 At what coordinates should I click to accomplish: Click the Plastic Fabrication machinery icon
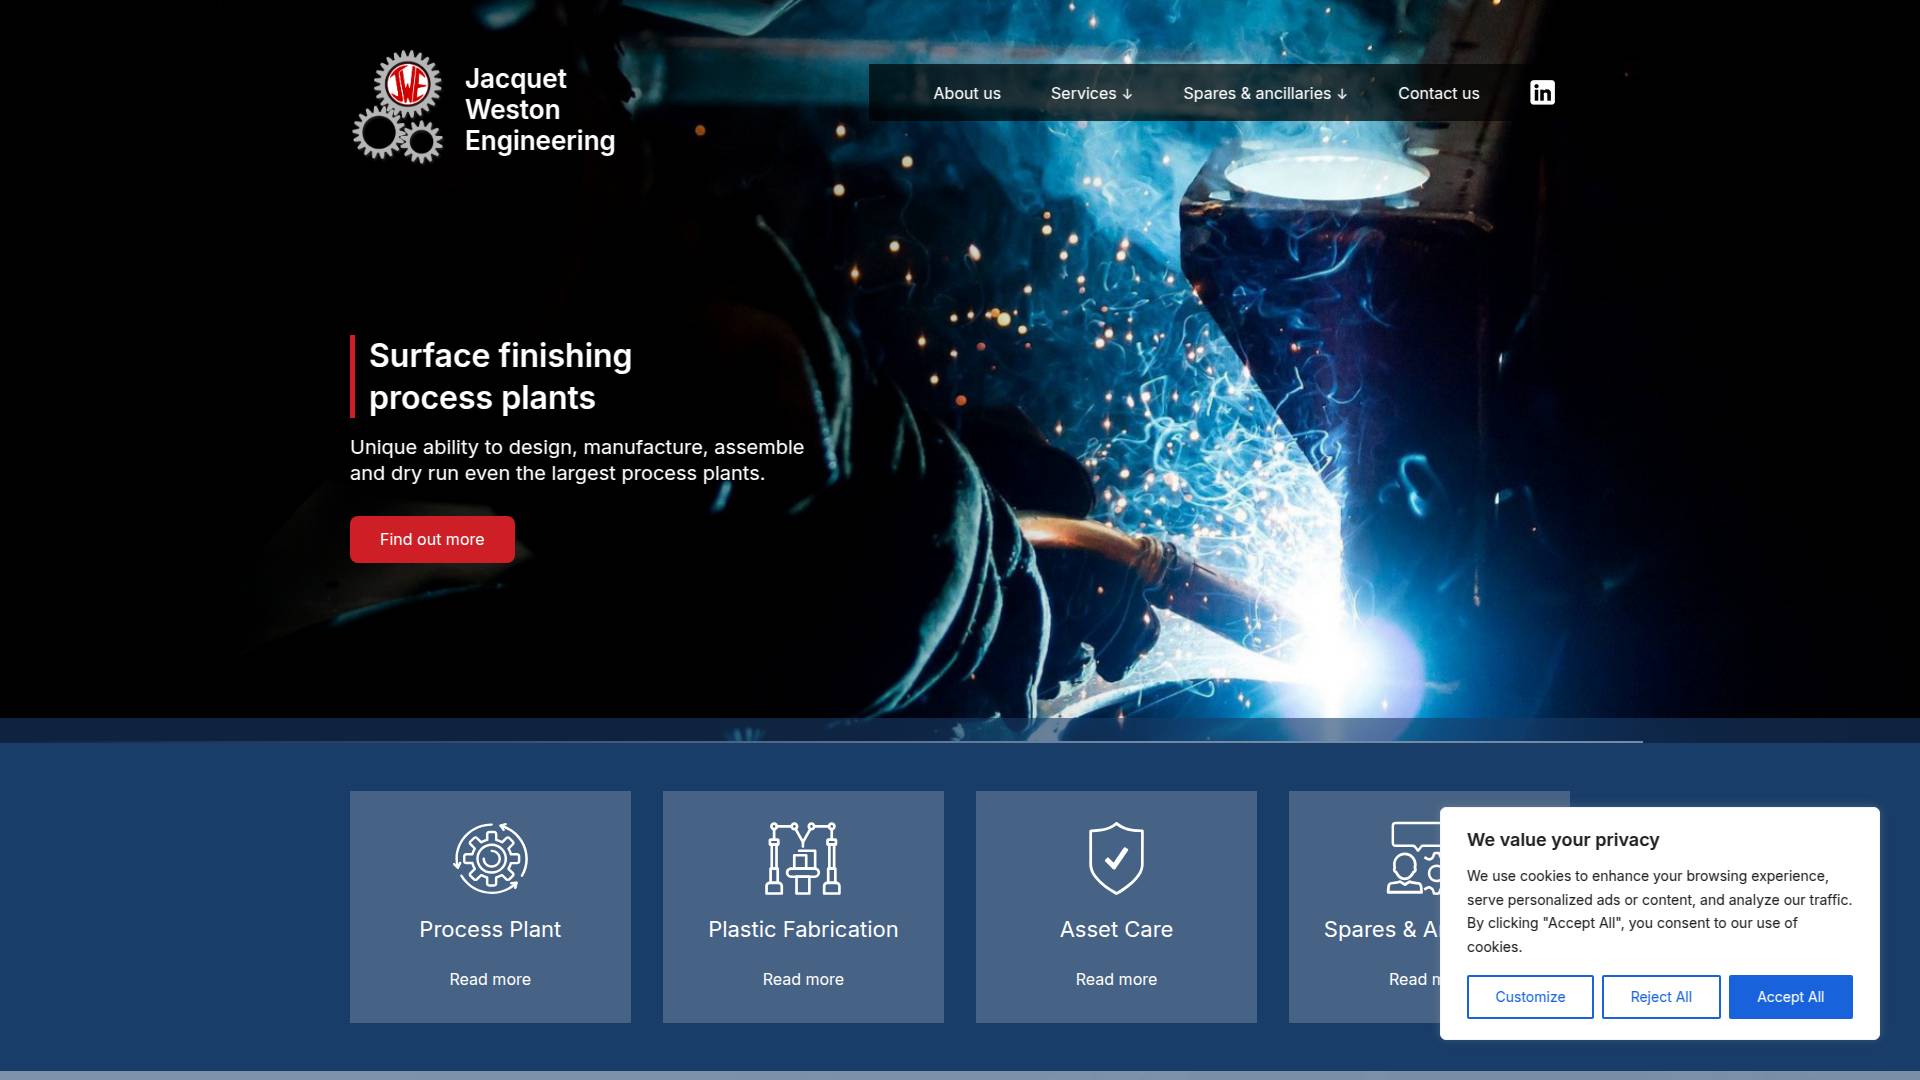803,858
